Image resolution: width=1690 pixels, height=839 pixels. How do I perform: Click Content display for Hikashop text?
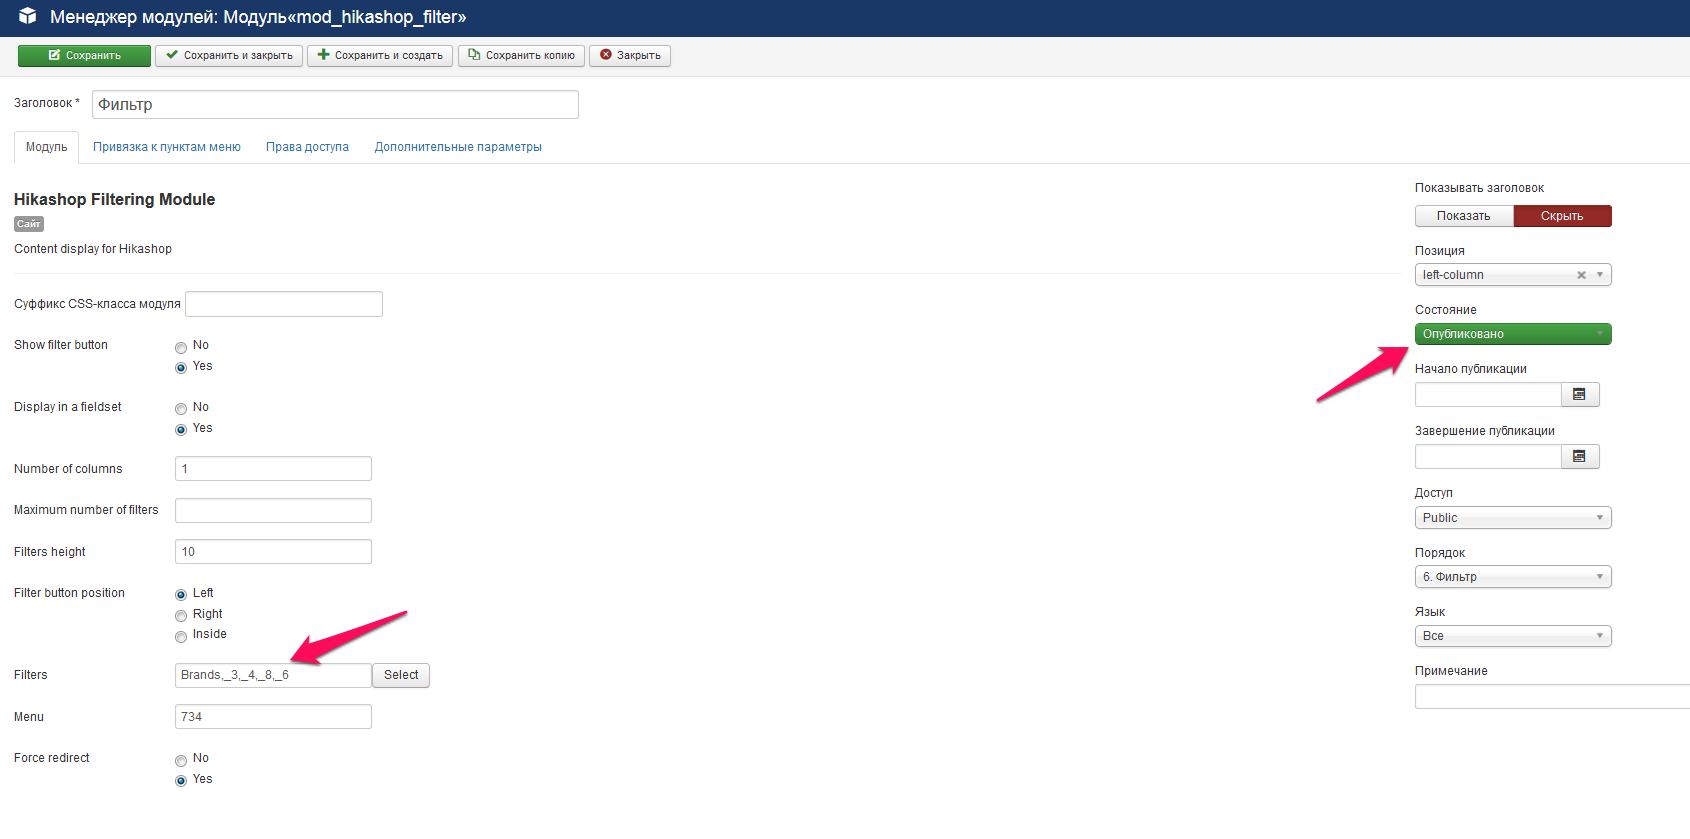tap(93, 249)
